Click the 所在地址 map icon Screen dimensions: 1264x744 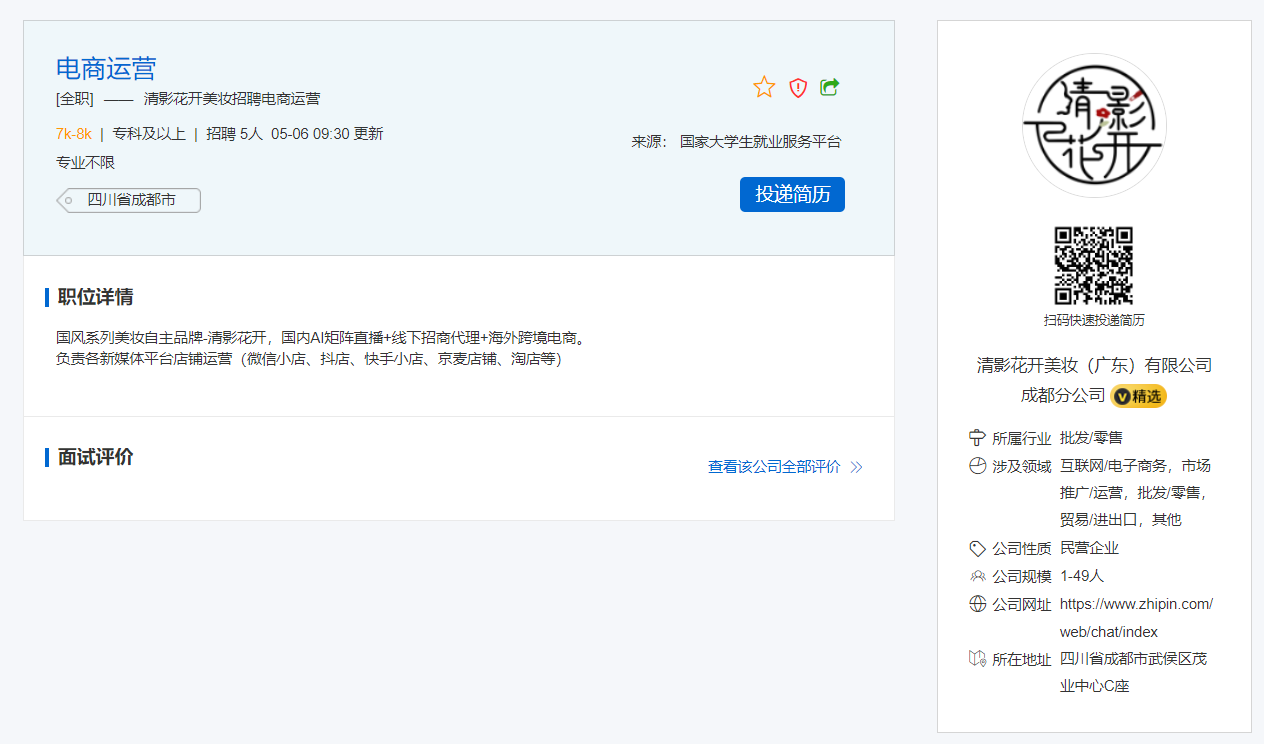coord(978,659)
